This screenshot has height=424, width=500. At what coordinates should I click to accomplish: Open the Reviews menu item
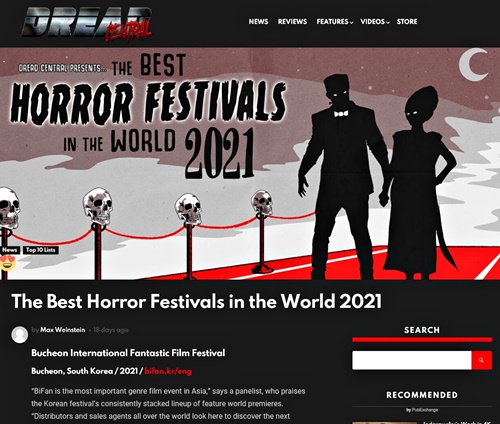tap(292, 22)
